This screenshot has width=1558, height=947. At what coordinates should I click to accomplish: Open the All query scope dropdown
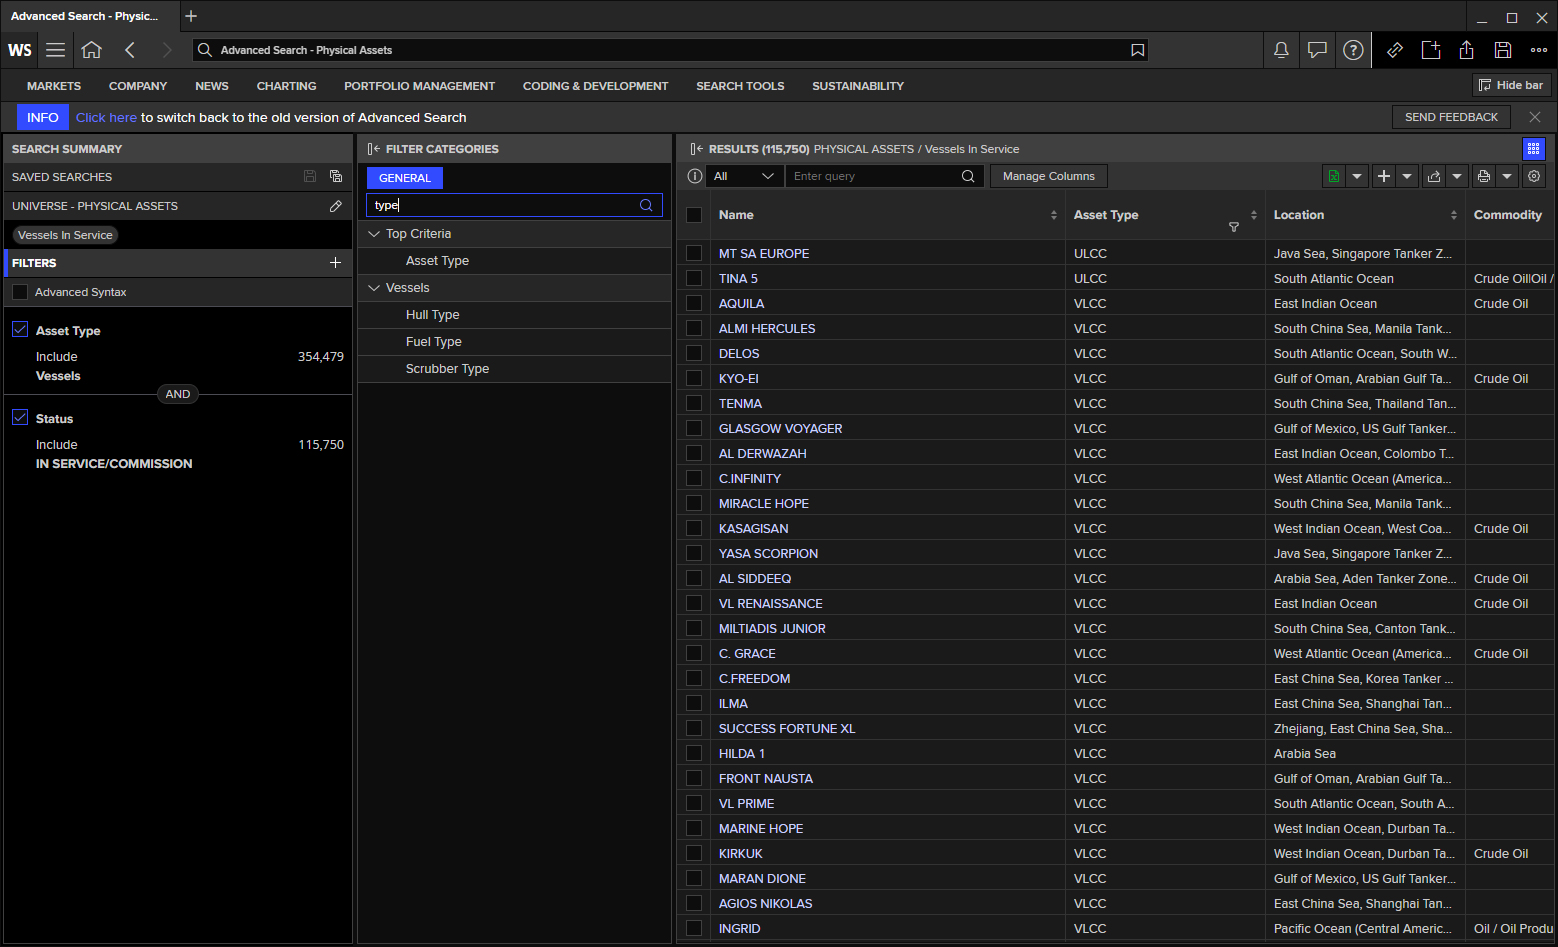click(744, 176)
